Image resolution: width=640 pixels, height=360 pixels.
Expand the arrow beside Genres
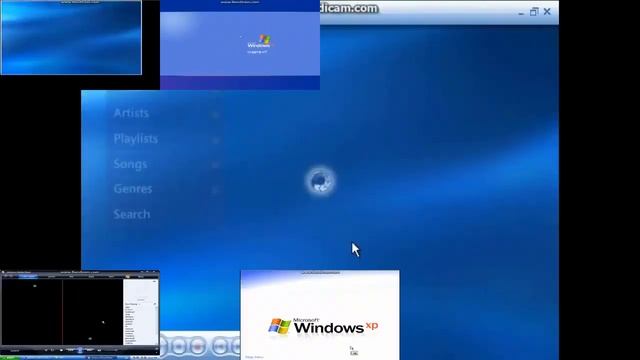216,190
